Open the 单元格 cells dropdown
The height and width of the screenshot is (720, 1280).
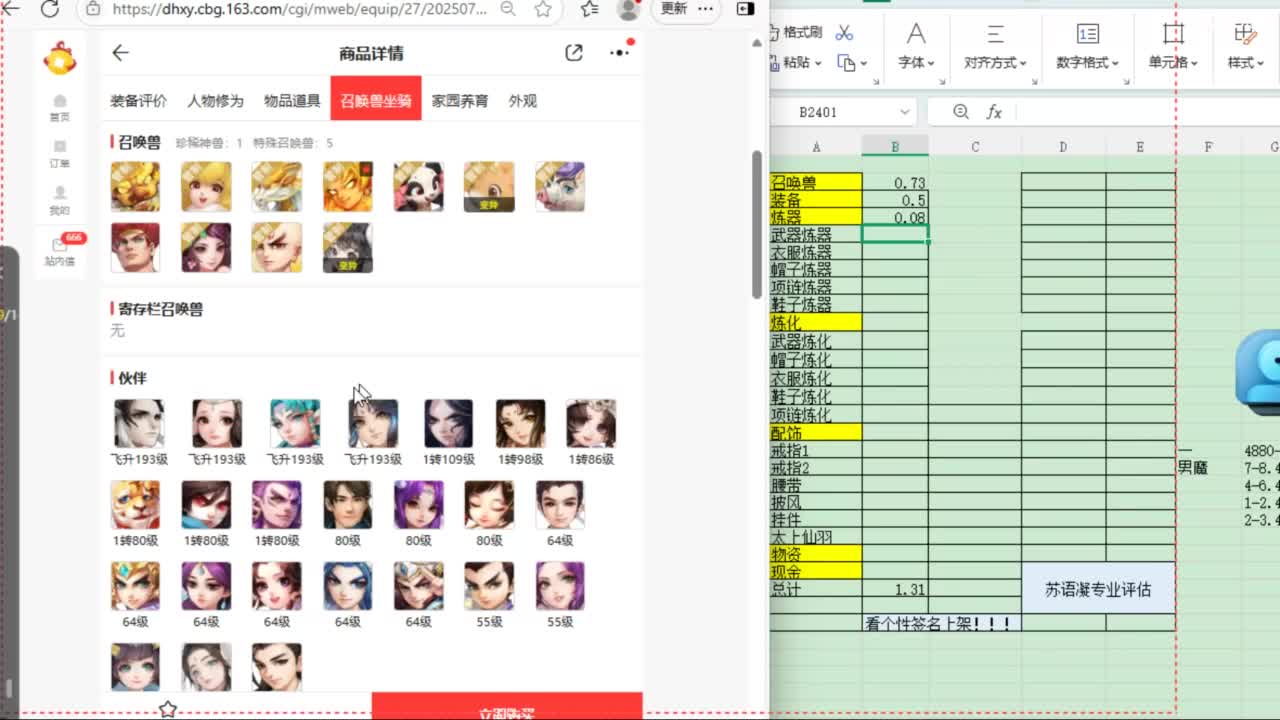(1174, 47)
